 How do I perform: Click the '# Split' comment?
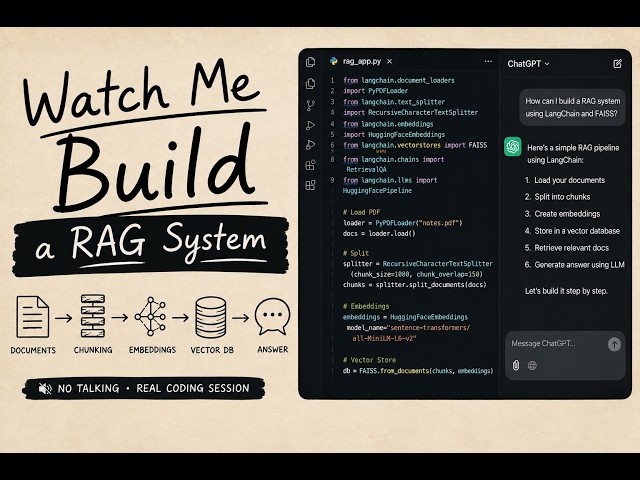click(356, 253)
